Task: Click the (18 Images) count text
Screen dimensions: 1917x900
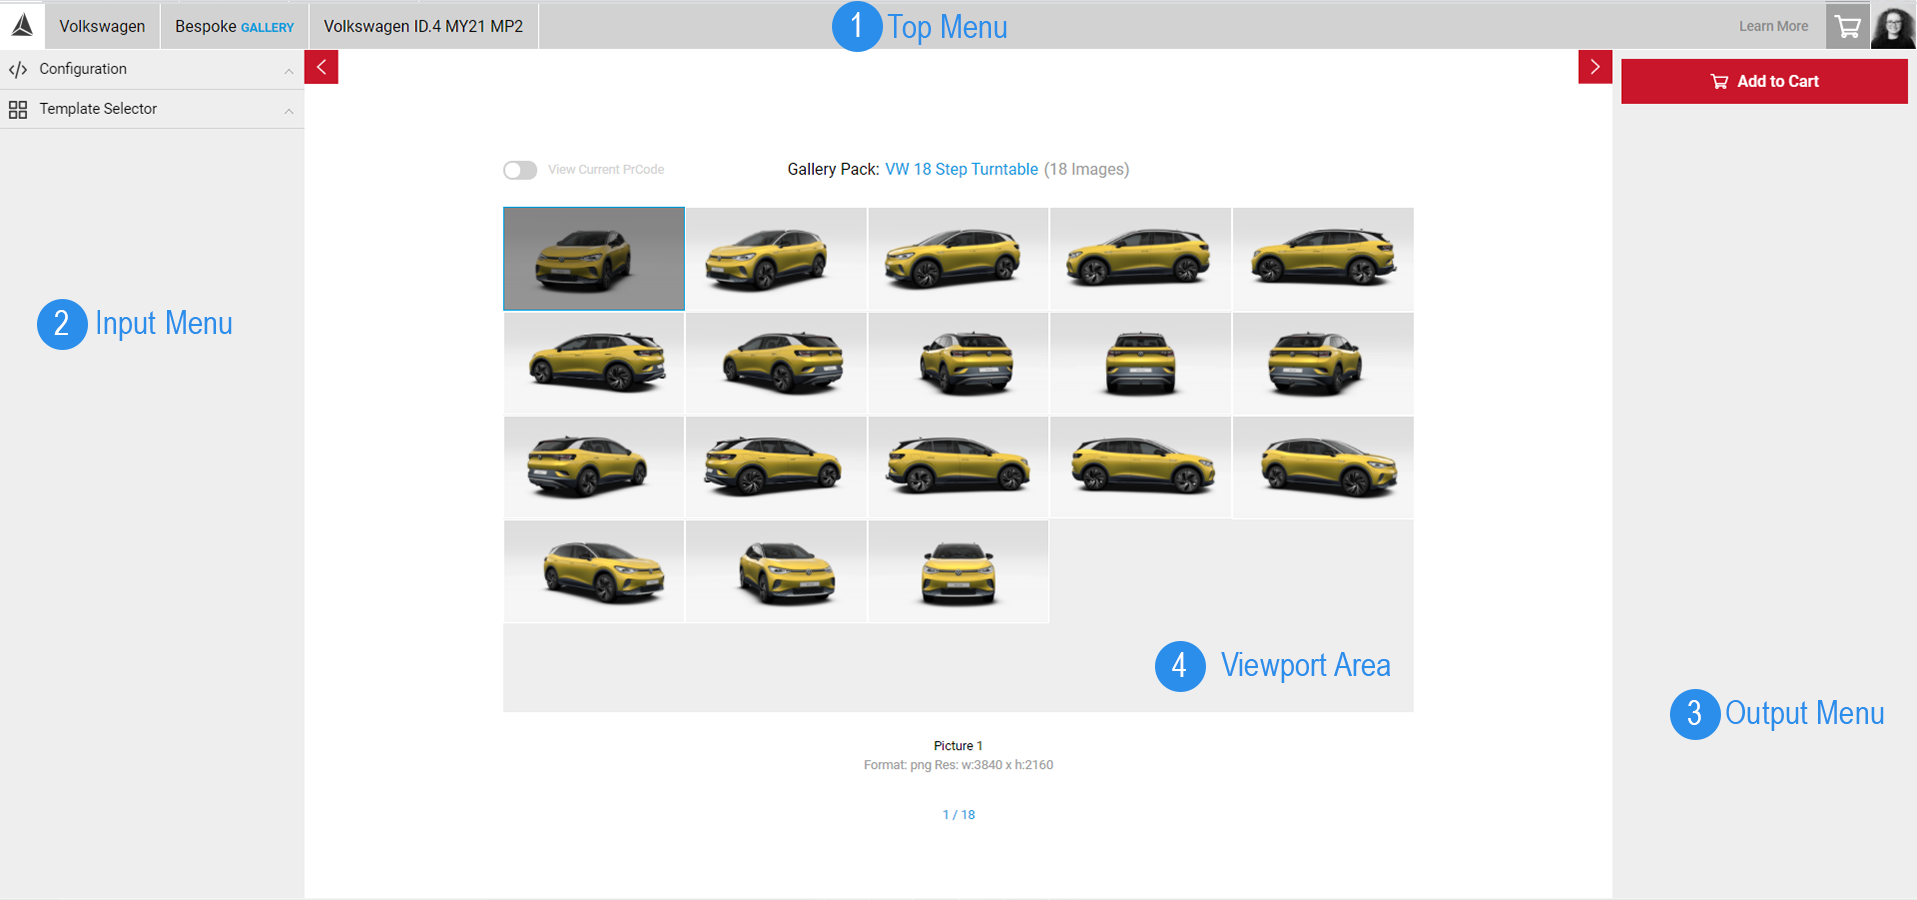Action: coord(1086,169)
